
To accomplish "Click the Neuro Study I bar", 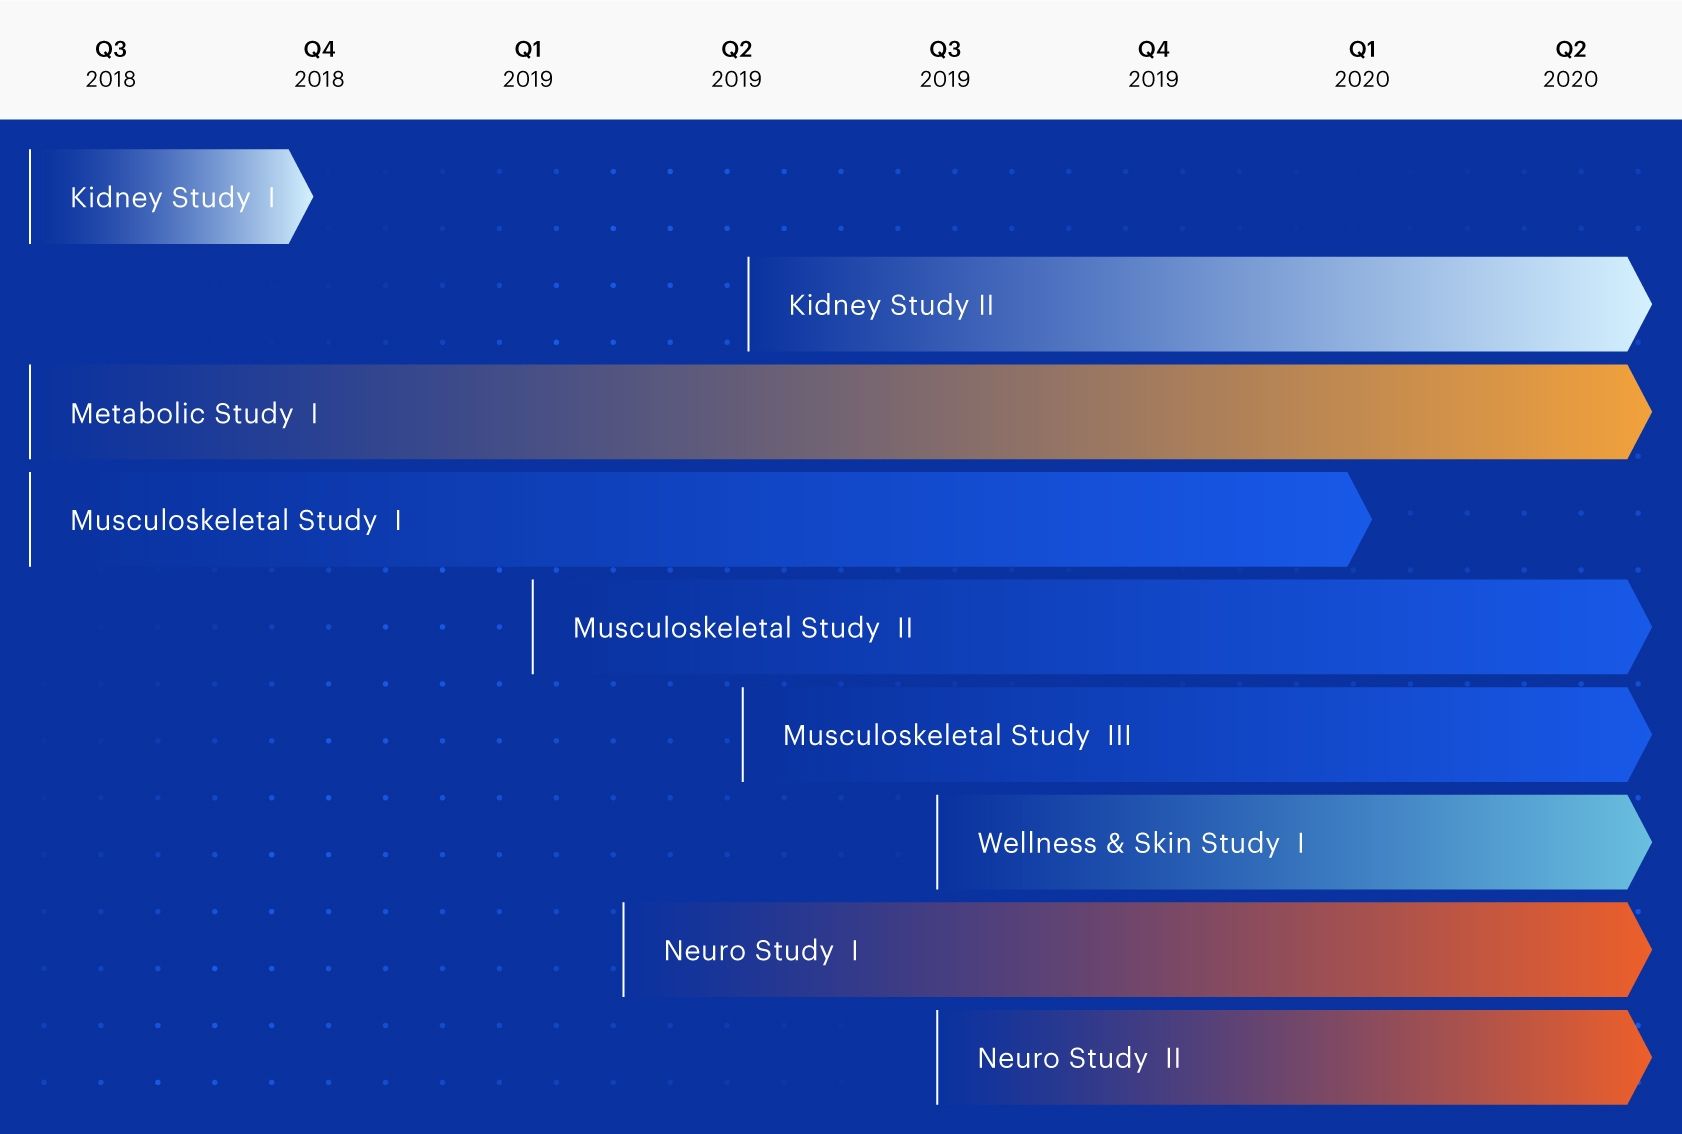I will coord(1137,950).
